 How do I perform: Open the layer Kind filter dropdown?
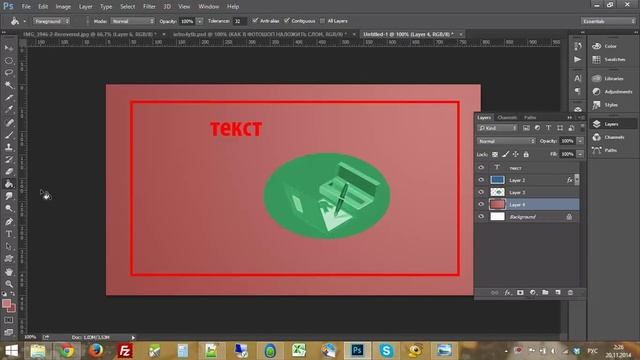[x=498, y=128]
